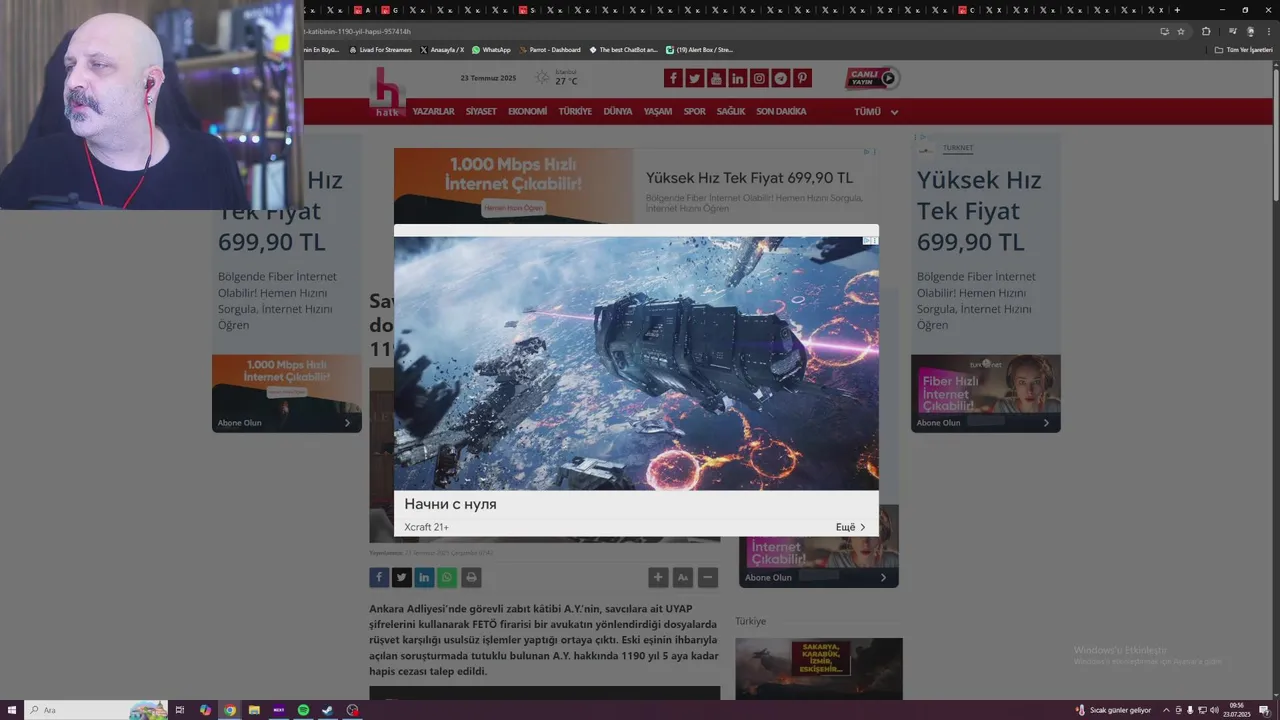Open the Pinterest icon in the site header
1280x720 pixels.
click(x=802, y=78)
